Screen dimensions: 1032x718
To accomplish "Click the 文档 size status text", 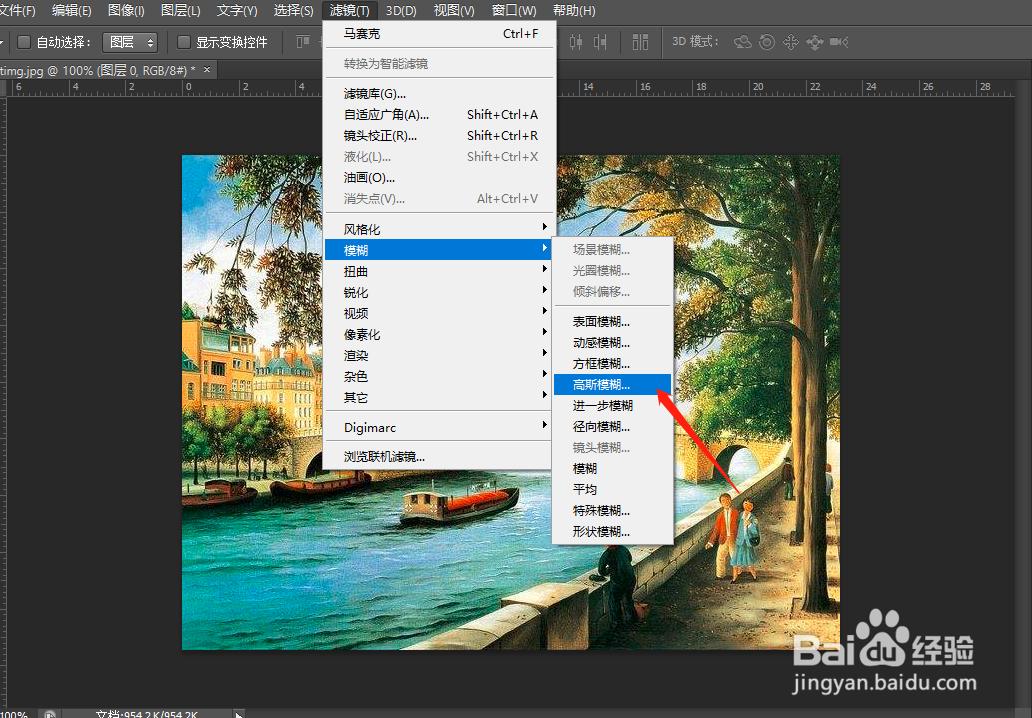I will 147,713.
